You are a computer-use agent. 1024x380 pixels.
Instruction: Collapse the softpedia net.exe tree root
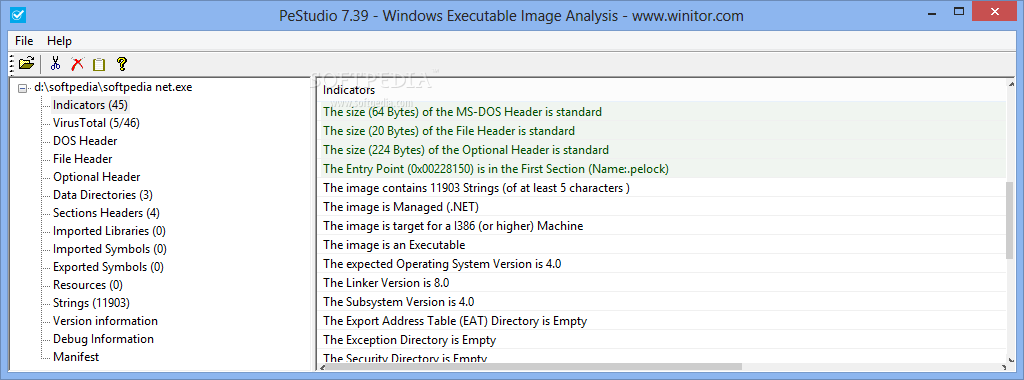click(x=23, y=87)
